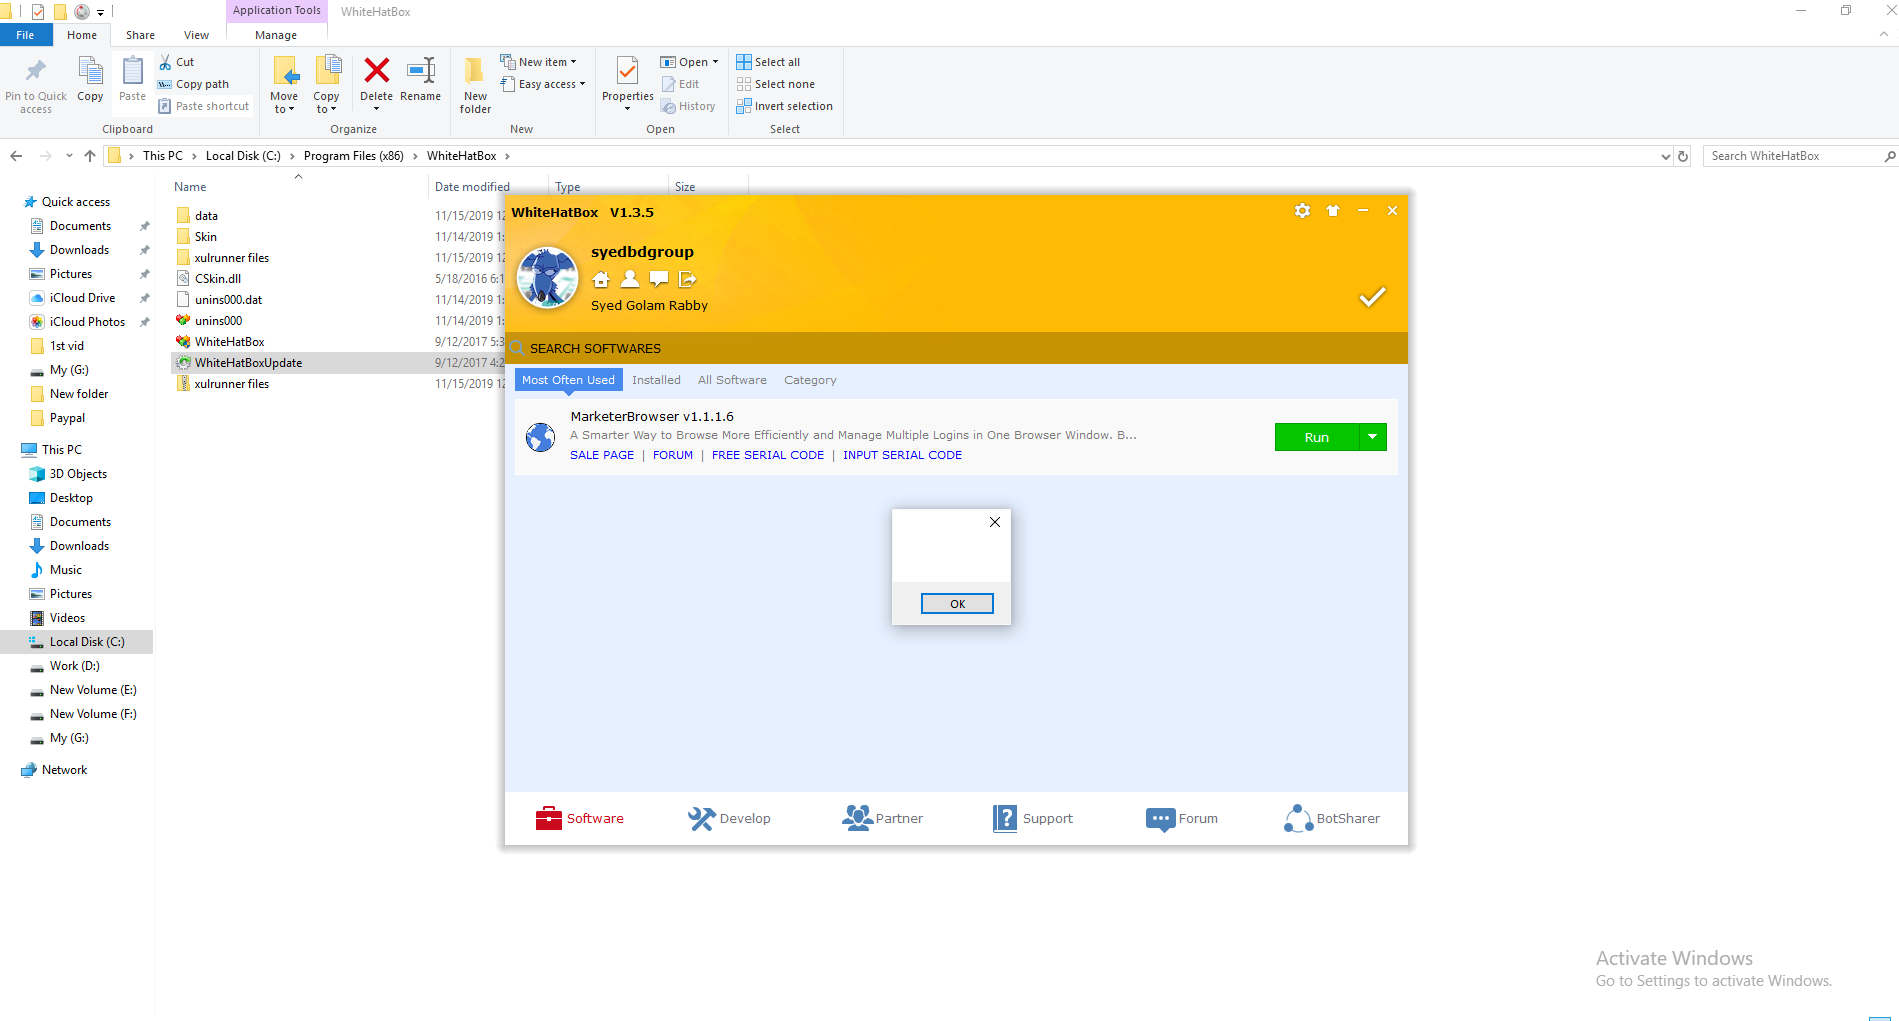Image resolution: width=1899 pixels, height=1021 pixels.
Task: Click the skin (t-shirt) icon
Action: coord(1333,211)
